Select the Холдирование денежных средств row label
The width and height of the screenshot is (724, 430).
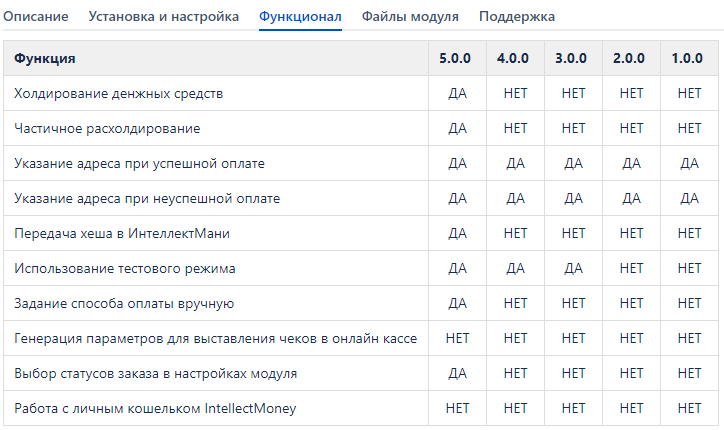[118, 94]
